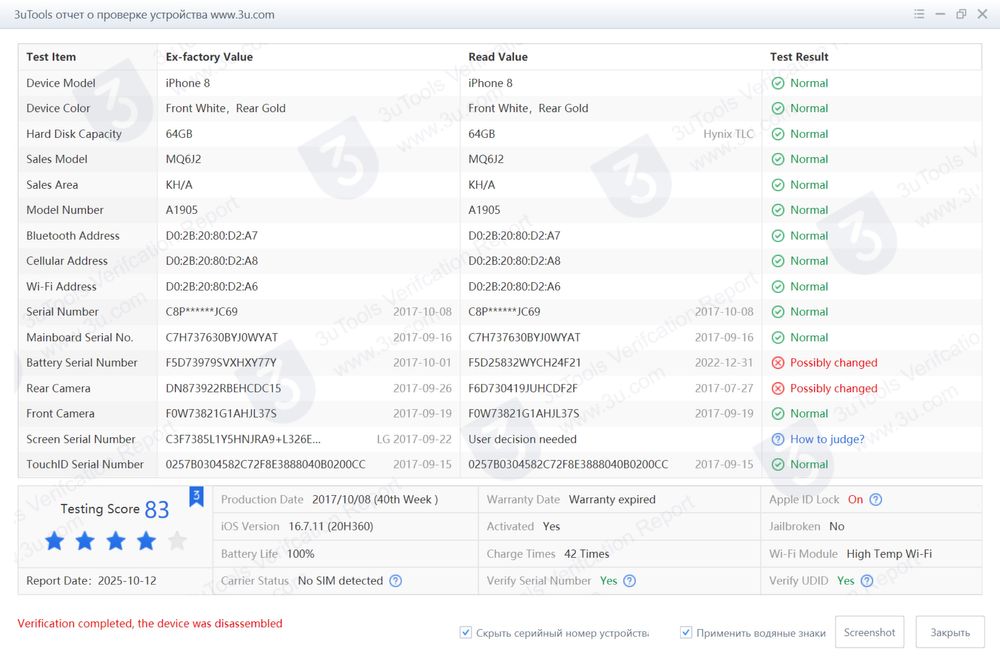
Task: Click the help icon beside Verify Serial Number
Action: pos(629,581)
